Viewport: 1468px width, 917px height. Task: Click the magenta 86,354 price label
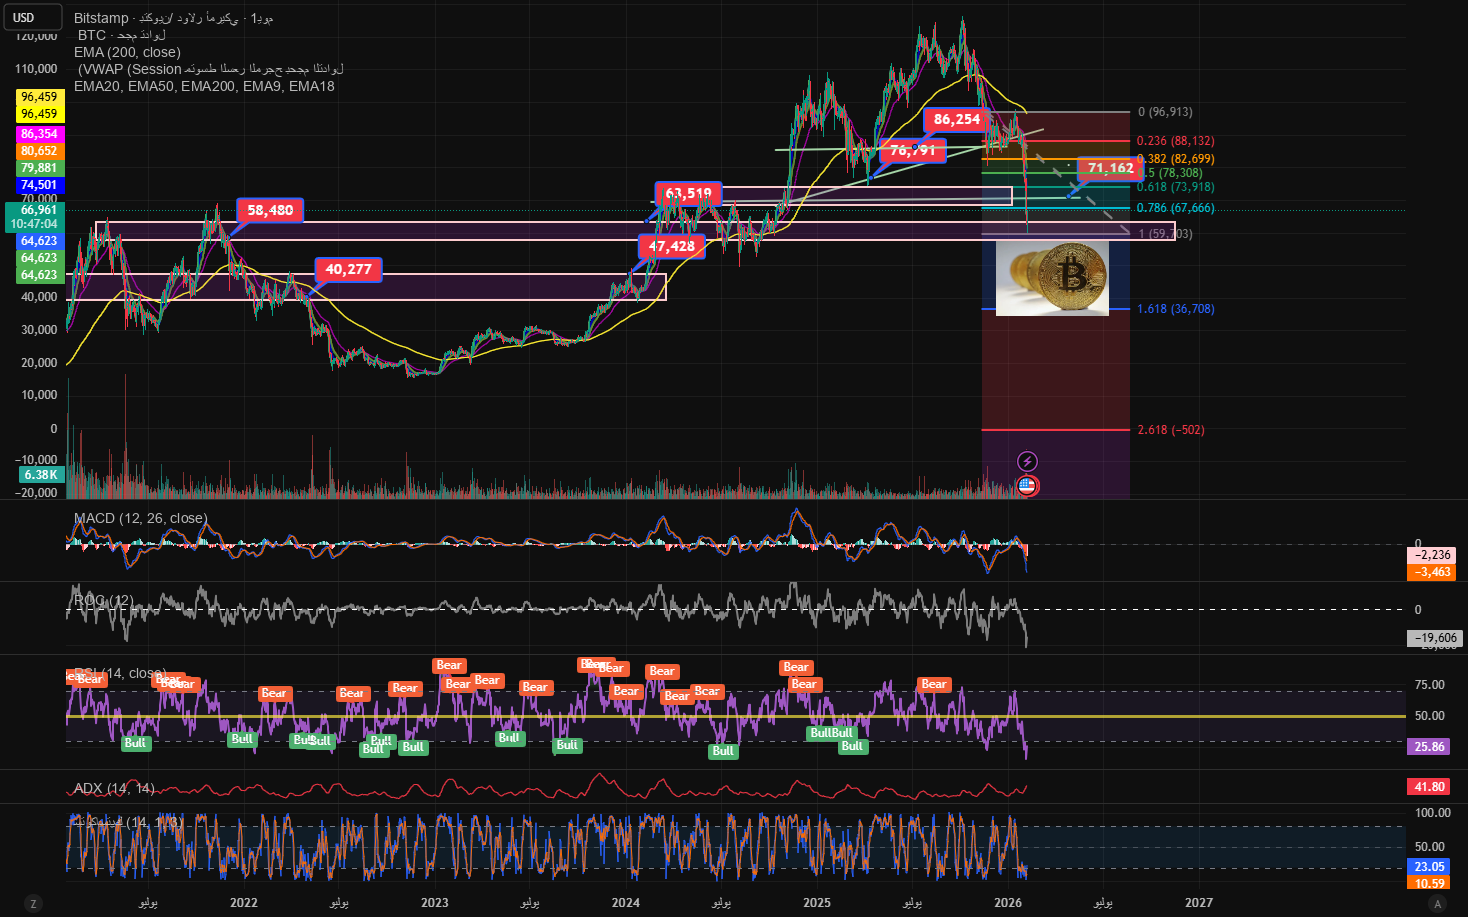39,134
